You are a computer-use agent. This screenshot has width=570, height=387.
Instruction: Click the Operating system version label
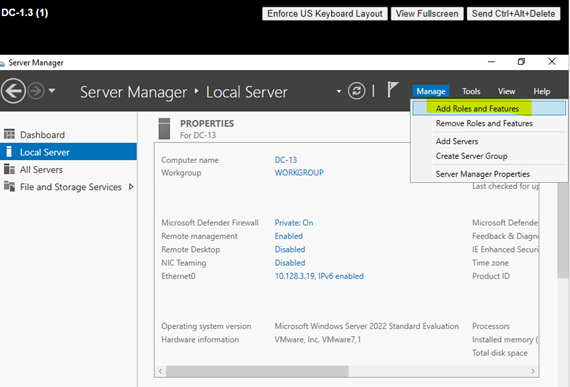pos(206,326)
